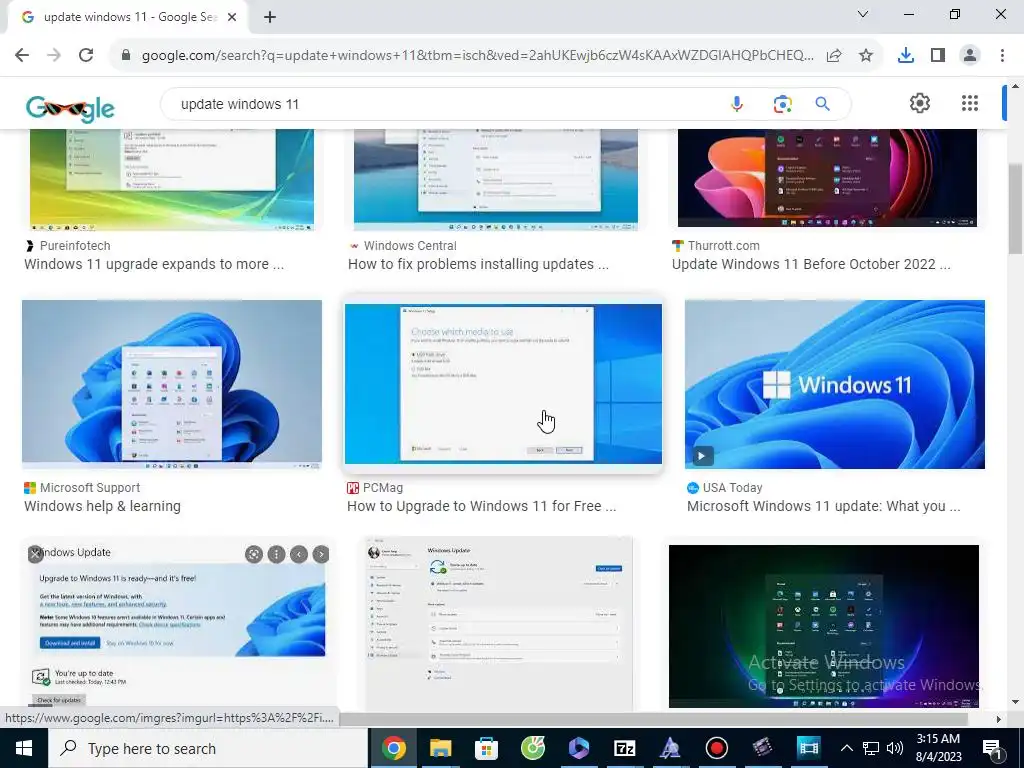Screen dimensions: 1024x768
Task: Open the Chrome three-dot menu
Action: pos(1002,56)
